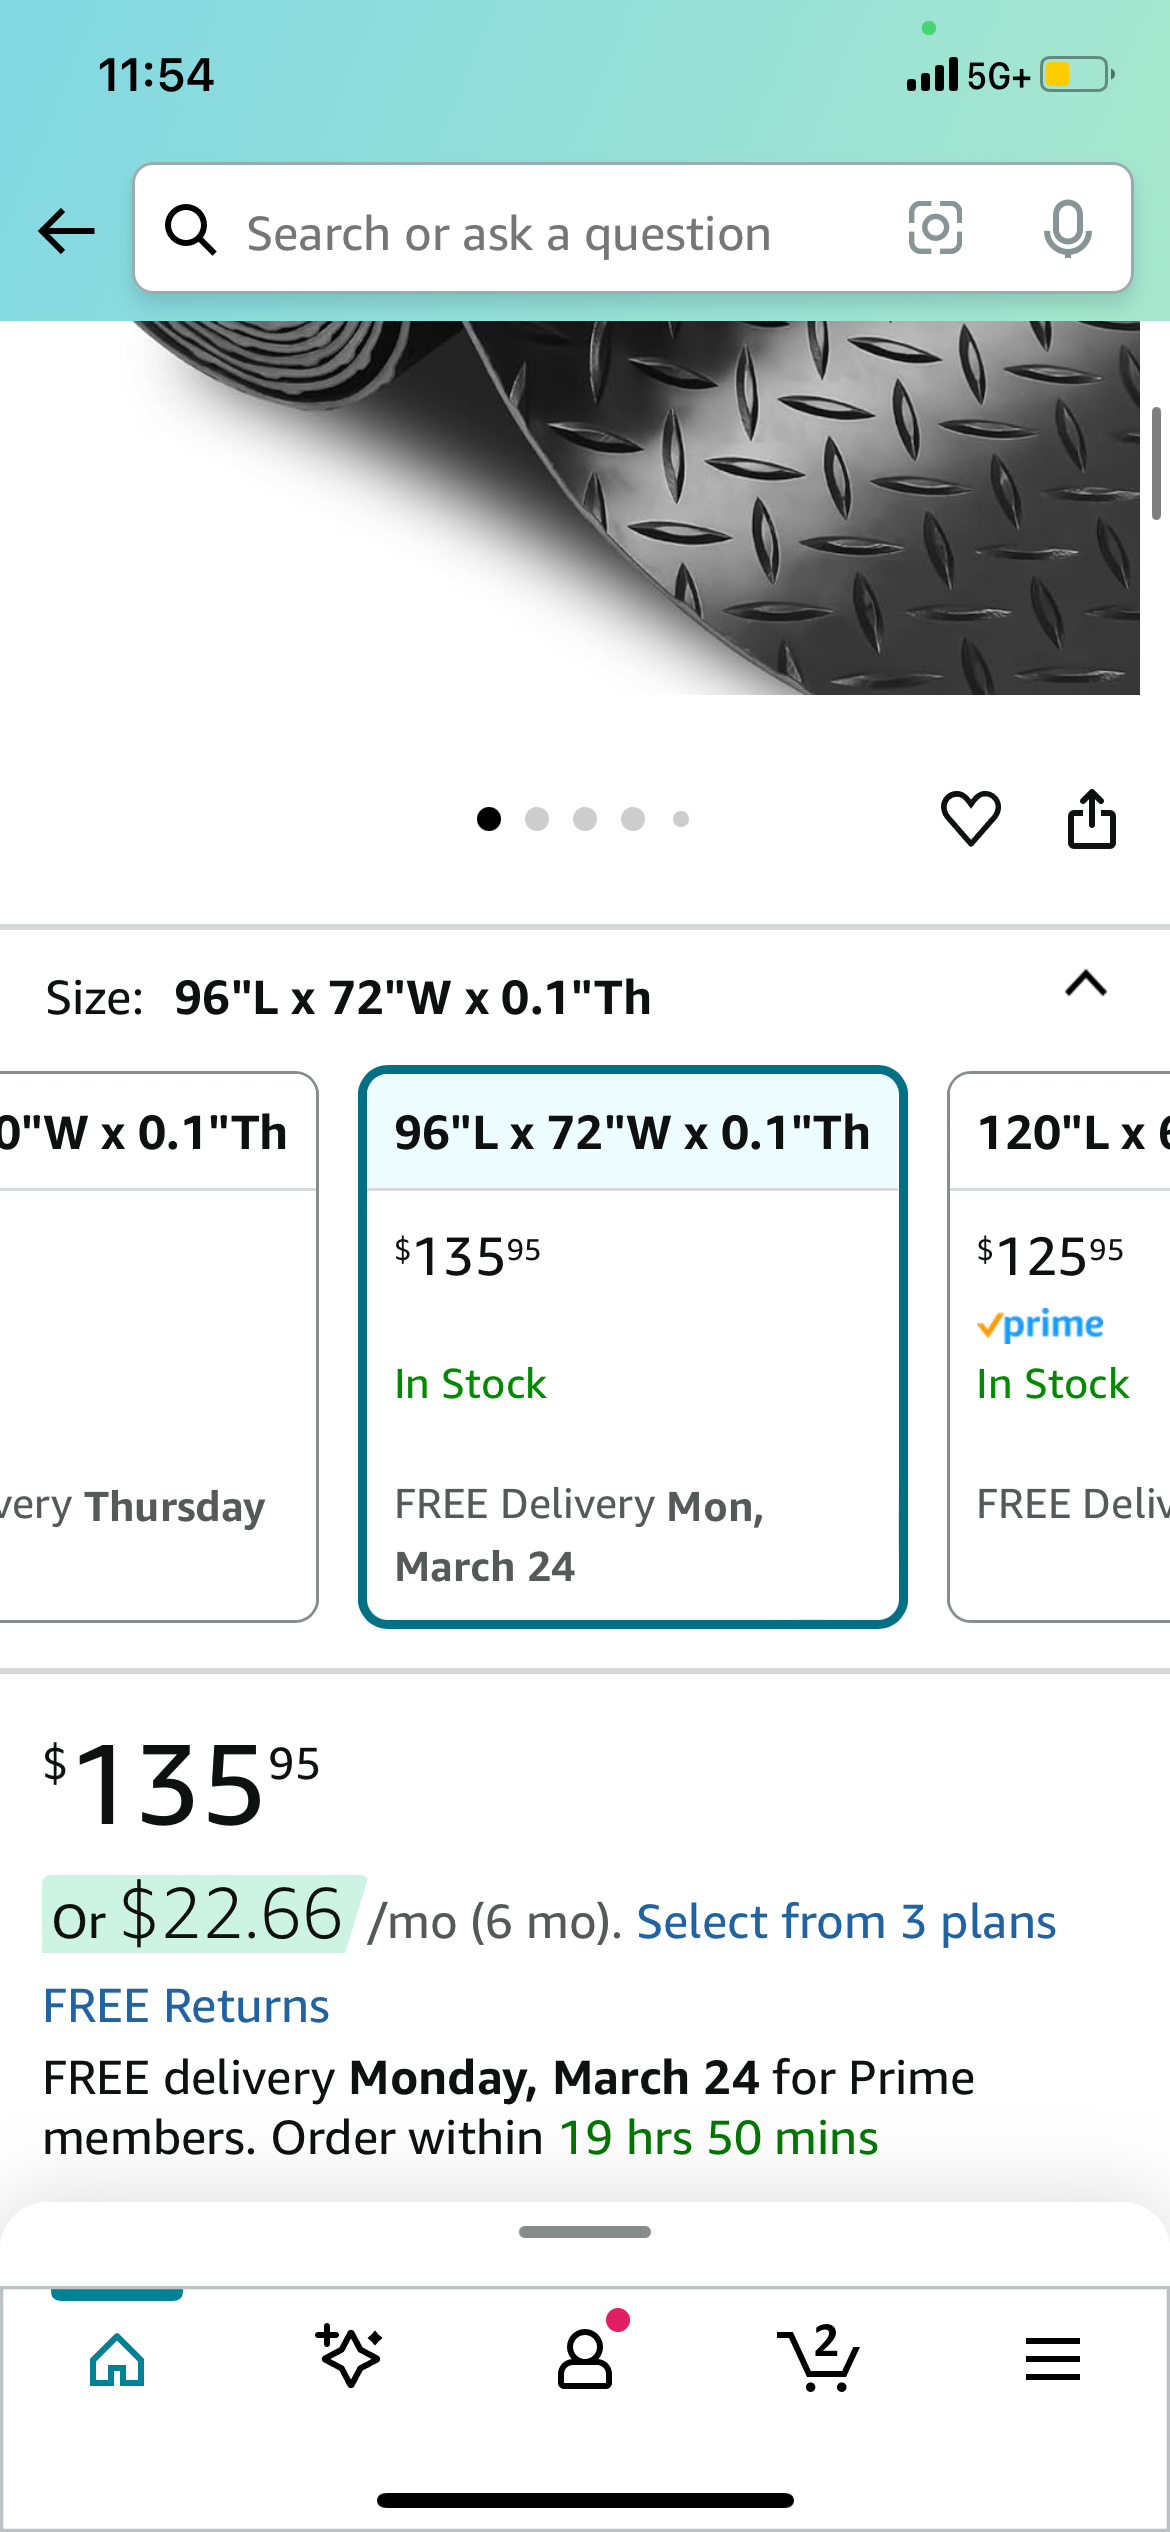This screenshot has width=1170, height=2532.
Task: Tap the share icon
Action: point(1091,819)
